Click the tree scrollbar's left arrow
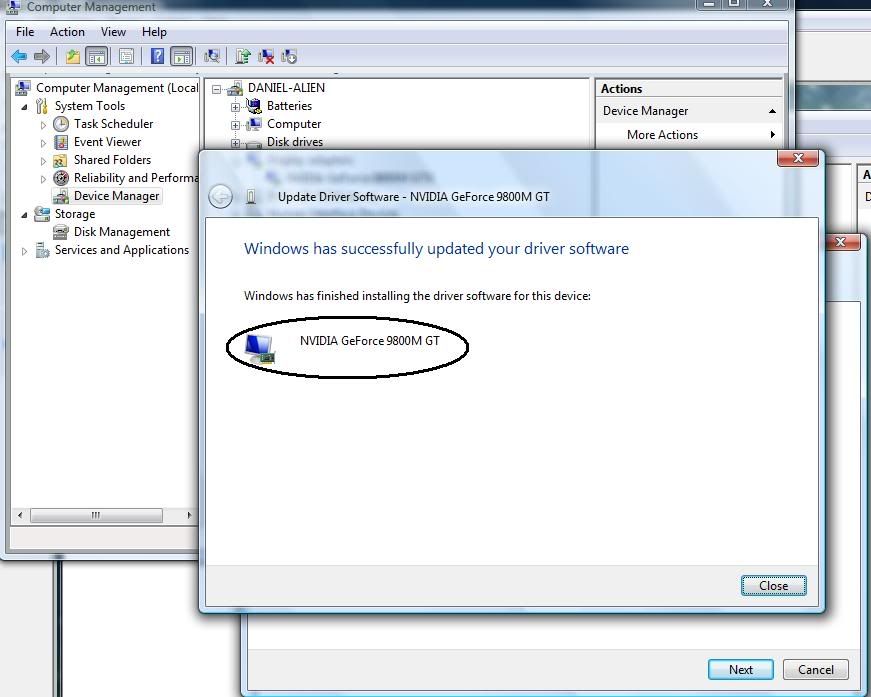This screenshot has width=871, height=697. tap(20, 515)
